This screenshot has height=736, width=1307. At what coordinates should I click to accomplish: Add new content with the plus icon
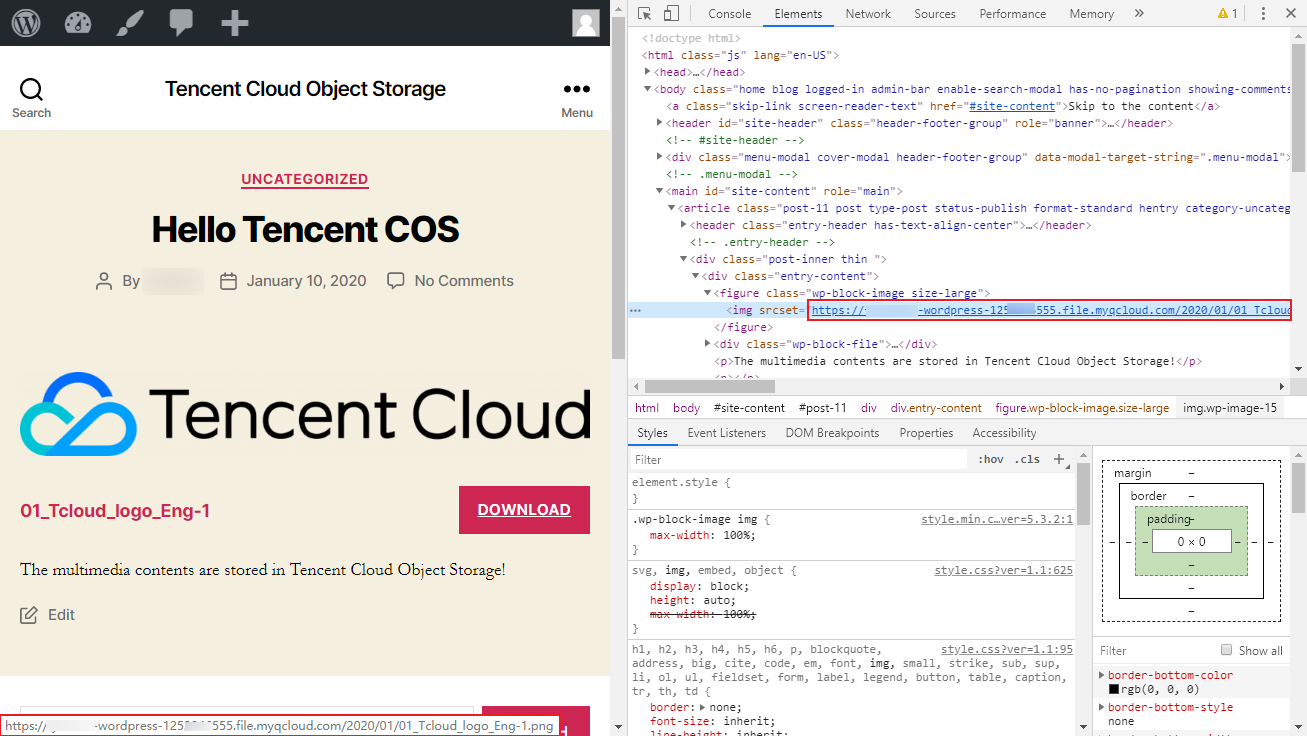pyautogui.click(x=234, y=22)
